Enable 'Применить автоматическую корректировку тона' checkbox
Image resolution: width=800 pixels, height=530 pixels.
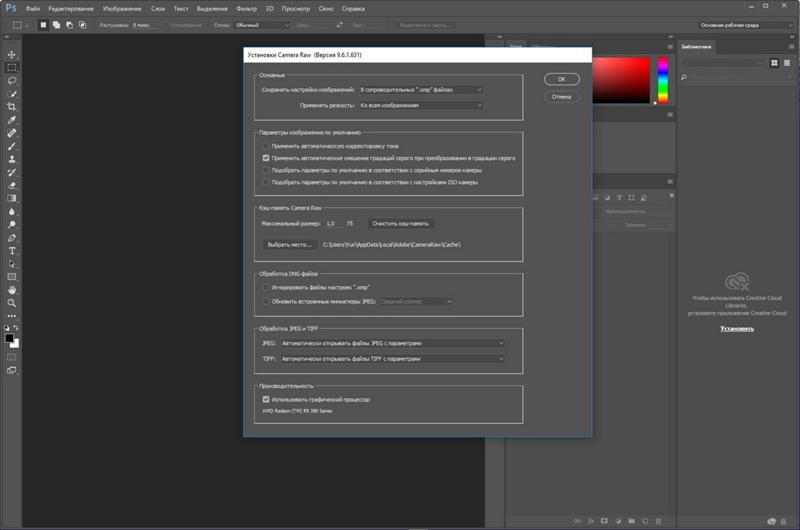[x=266, y=146]
